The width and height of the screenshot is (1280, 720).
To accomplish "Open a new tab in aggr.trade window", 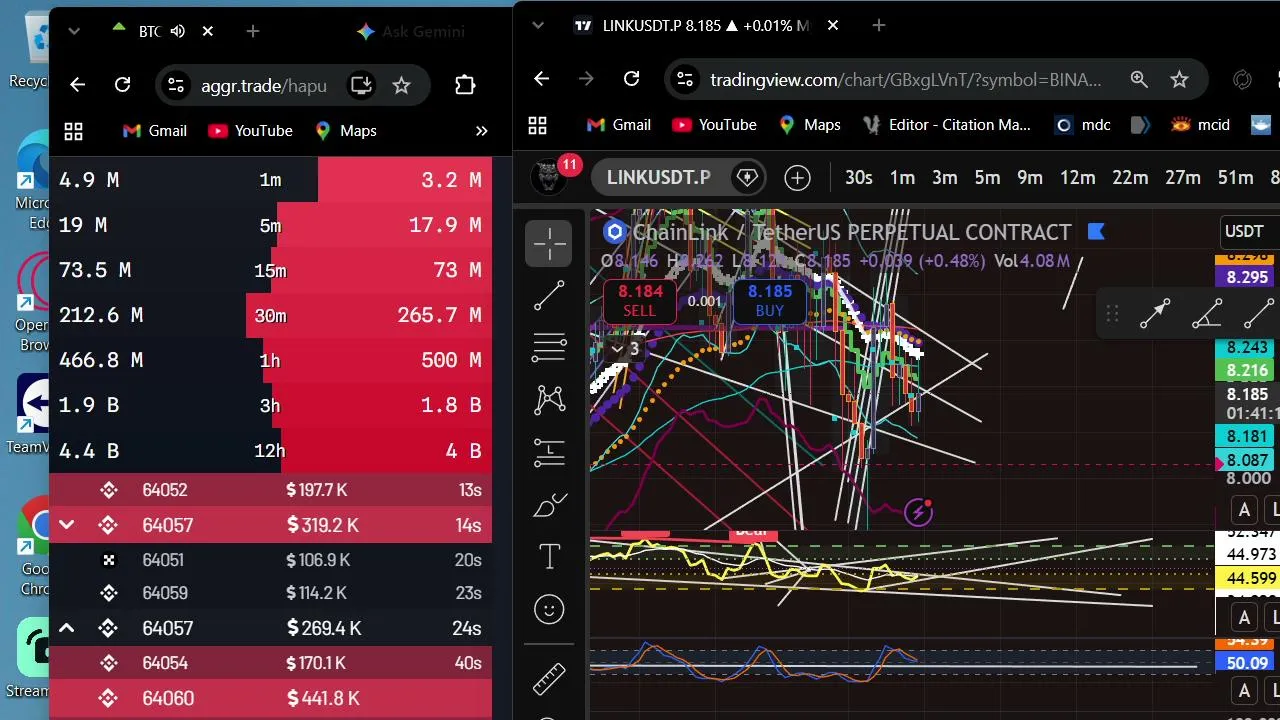I will click(253, 31).
